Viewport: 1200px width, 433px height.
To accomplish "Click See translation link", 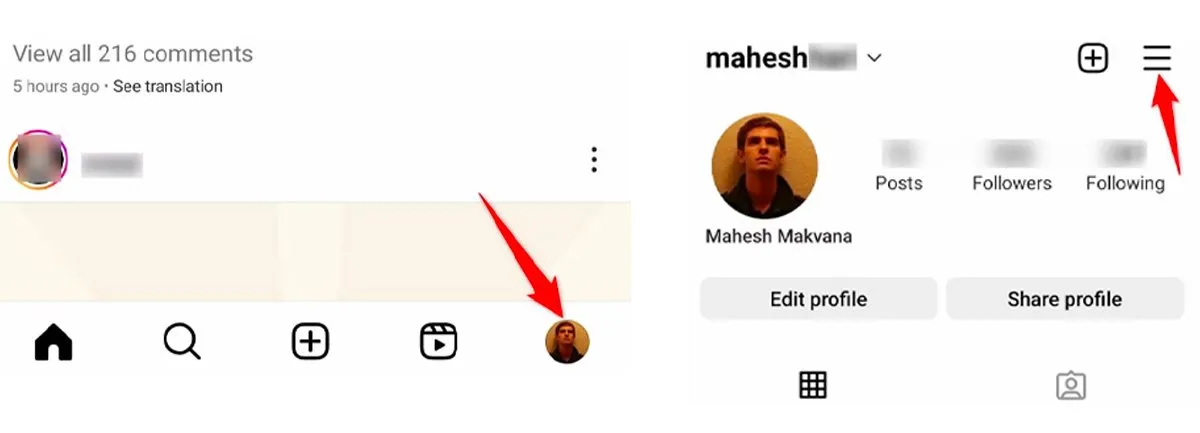I will (168, 87).
